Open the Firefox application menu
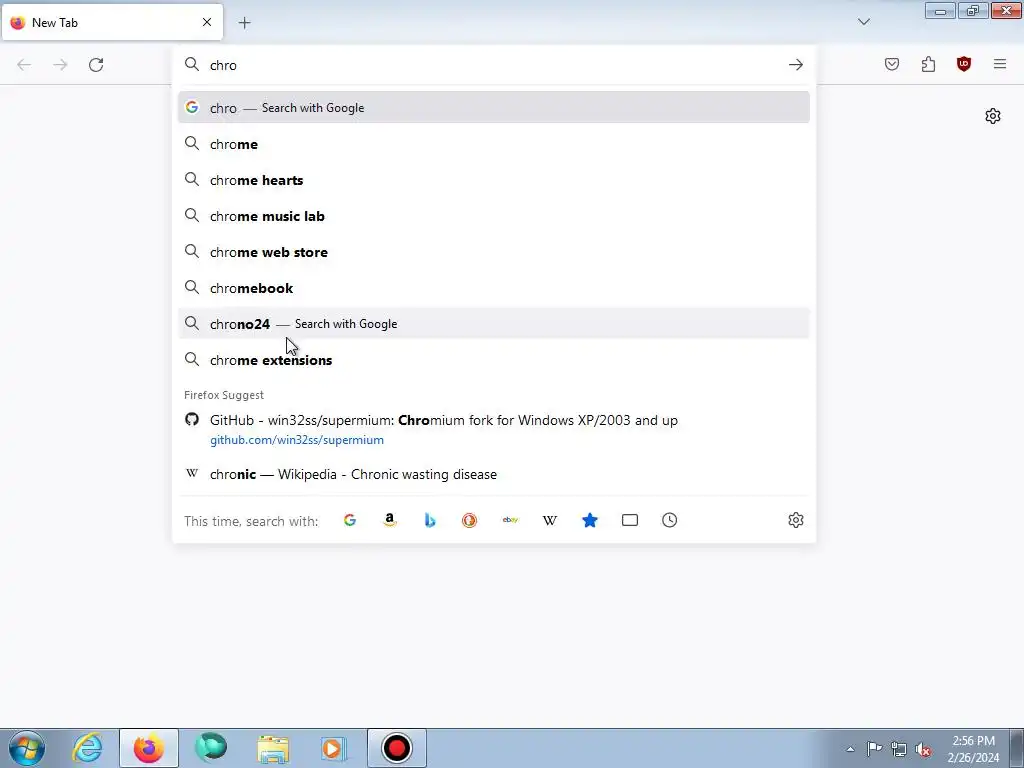 [x=1000, y=64]
